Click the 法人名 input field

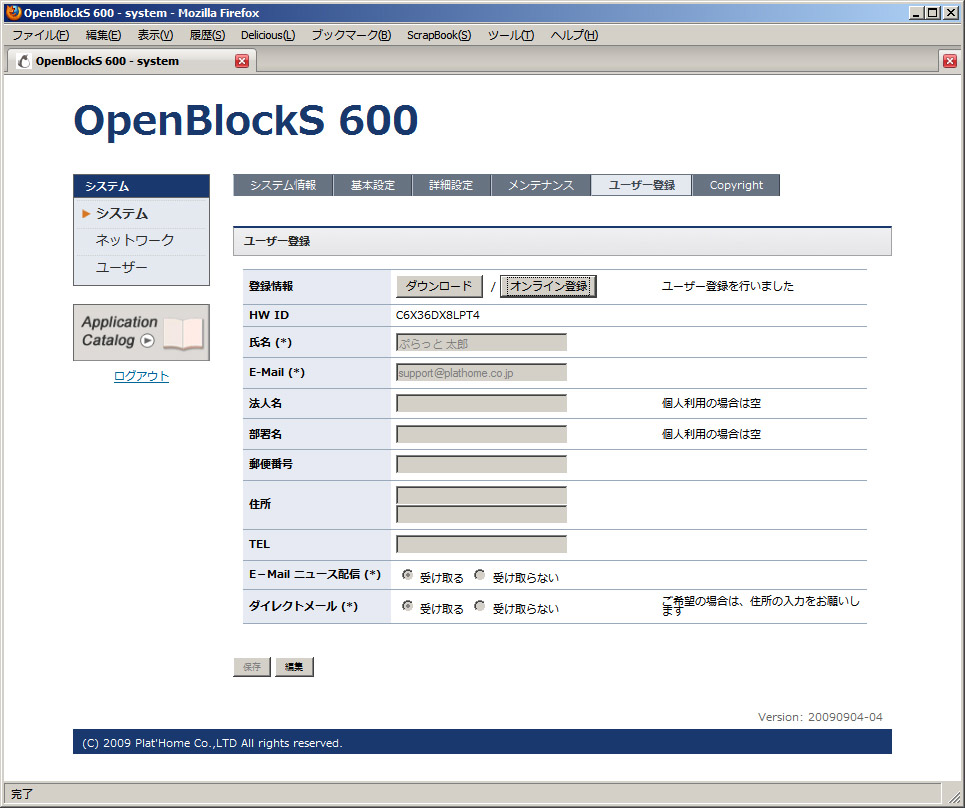[481, 404]
